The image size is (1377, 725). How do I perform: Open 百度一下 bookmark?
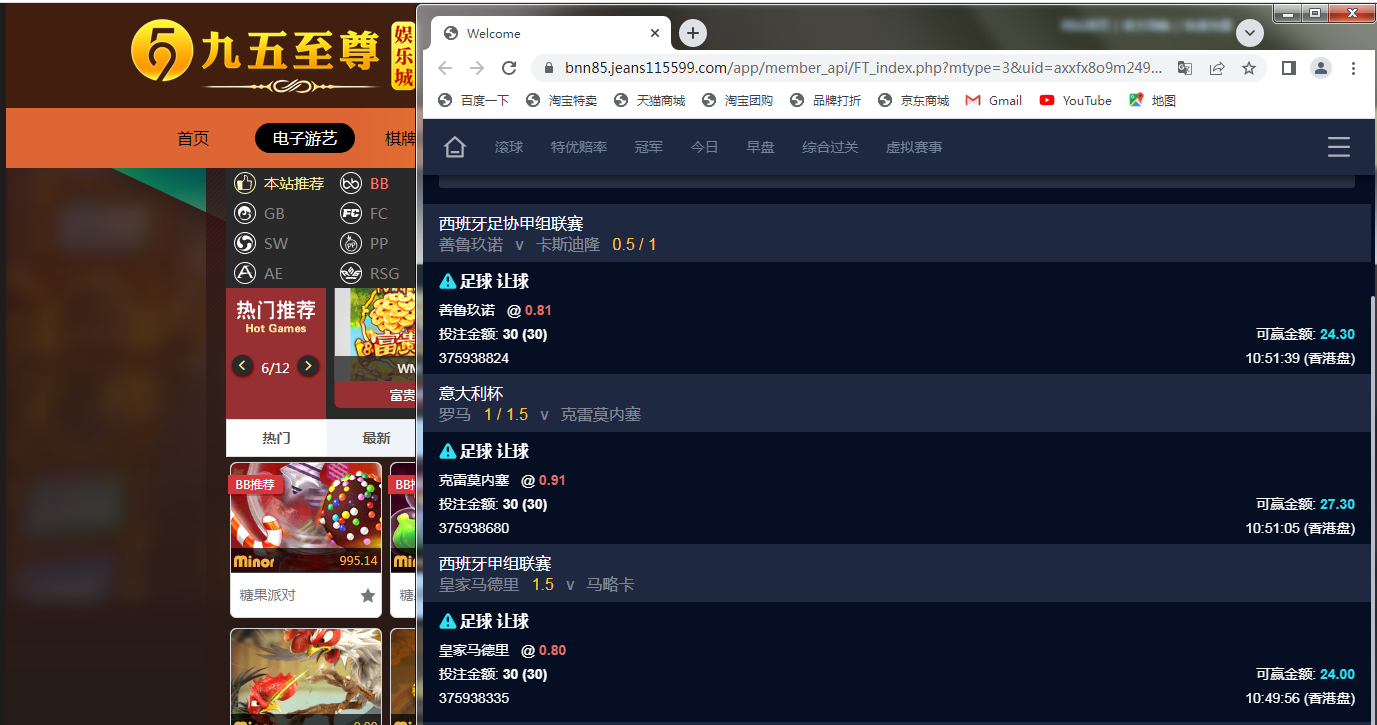tap(474, 100)
